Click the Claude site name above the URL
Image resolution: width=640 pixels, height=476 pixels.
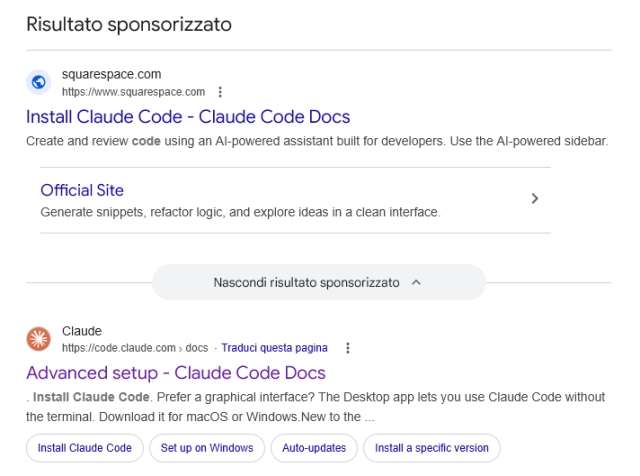pos(82,331)
